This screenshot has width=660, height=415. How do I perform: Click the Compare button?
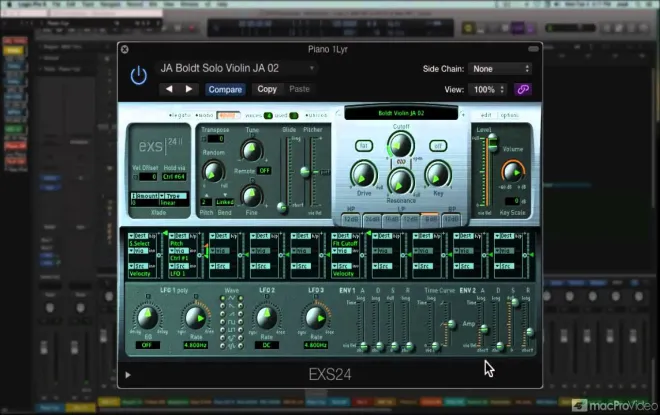[225, 89]
